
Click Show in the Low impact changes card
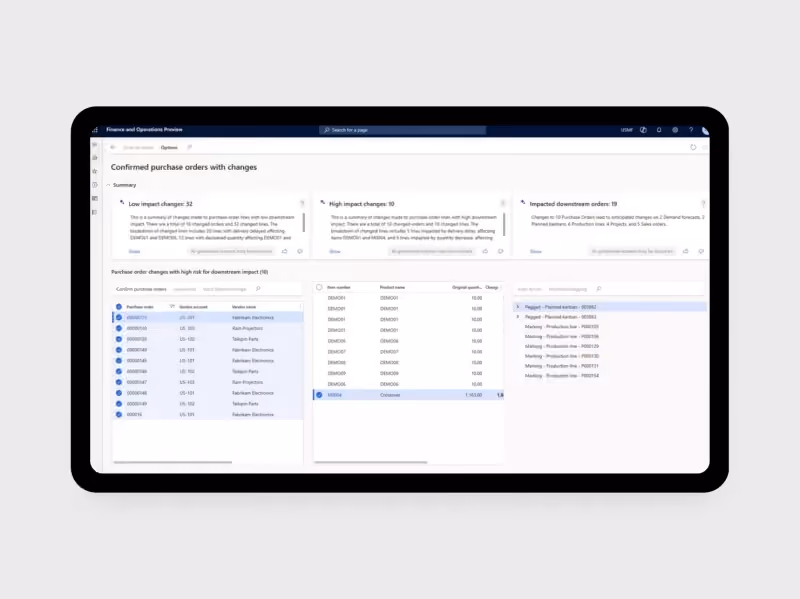click(134, 252)
